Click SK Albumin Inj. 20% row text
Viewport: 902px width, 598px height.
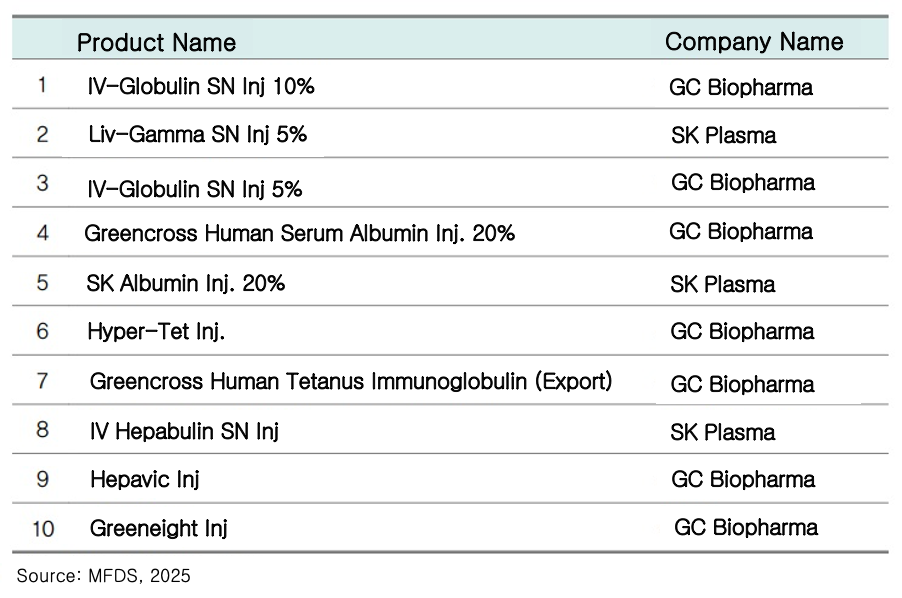pyautogui.click(x=186, y=283)
